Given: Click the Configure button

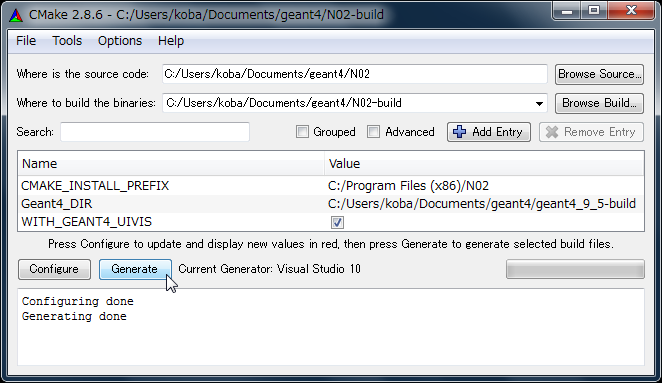Looking at the screenshot, I should 54,269.
